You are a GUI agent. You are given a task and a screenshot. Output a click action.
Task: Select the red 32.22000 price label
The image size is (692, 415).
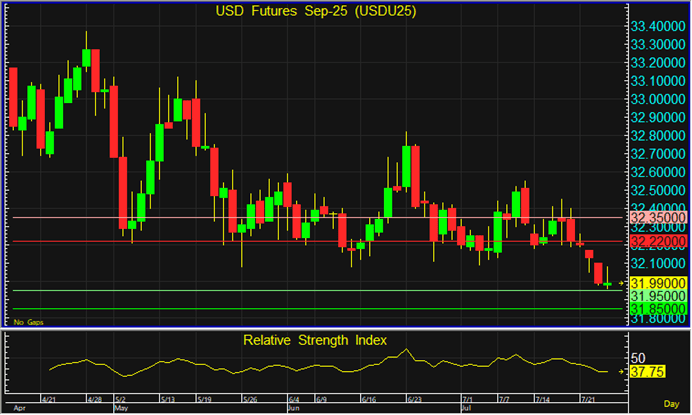point(657,242)
